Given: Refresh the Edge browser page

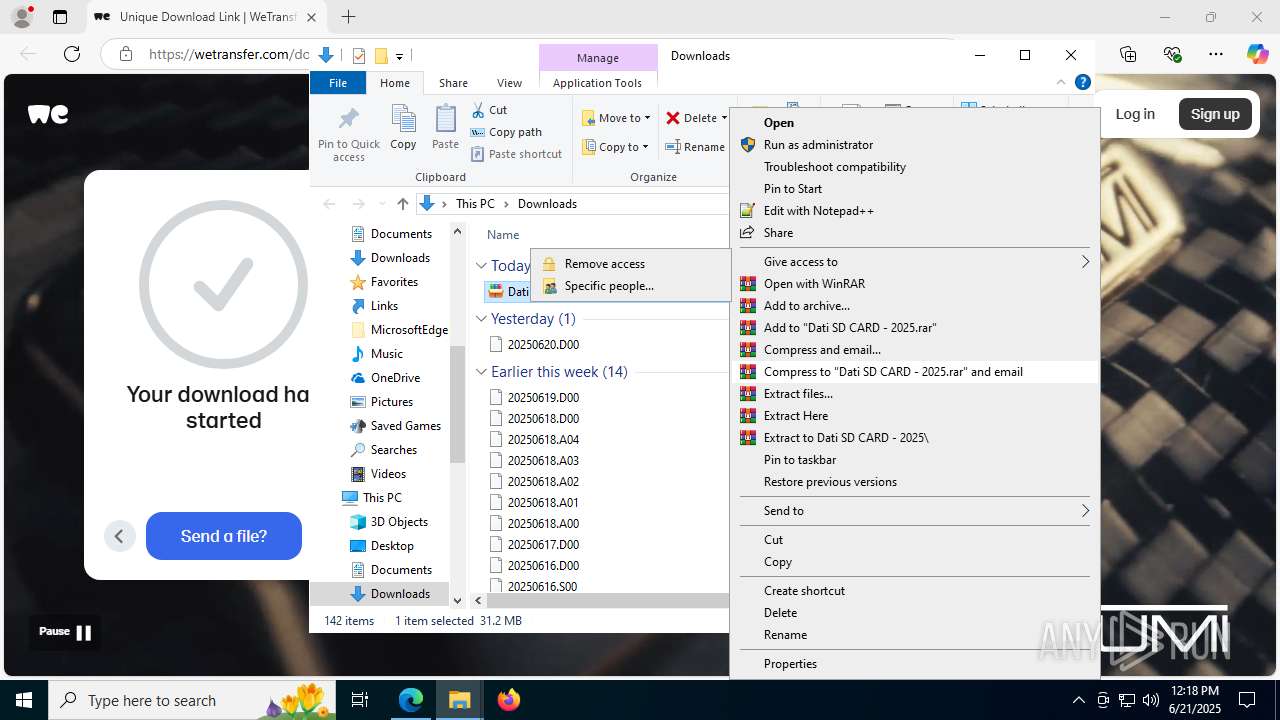Looking at the screenshot, I should coord(71,54).
